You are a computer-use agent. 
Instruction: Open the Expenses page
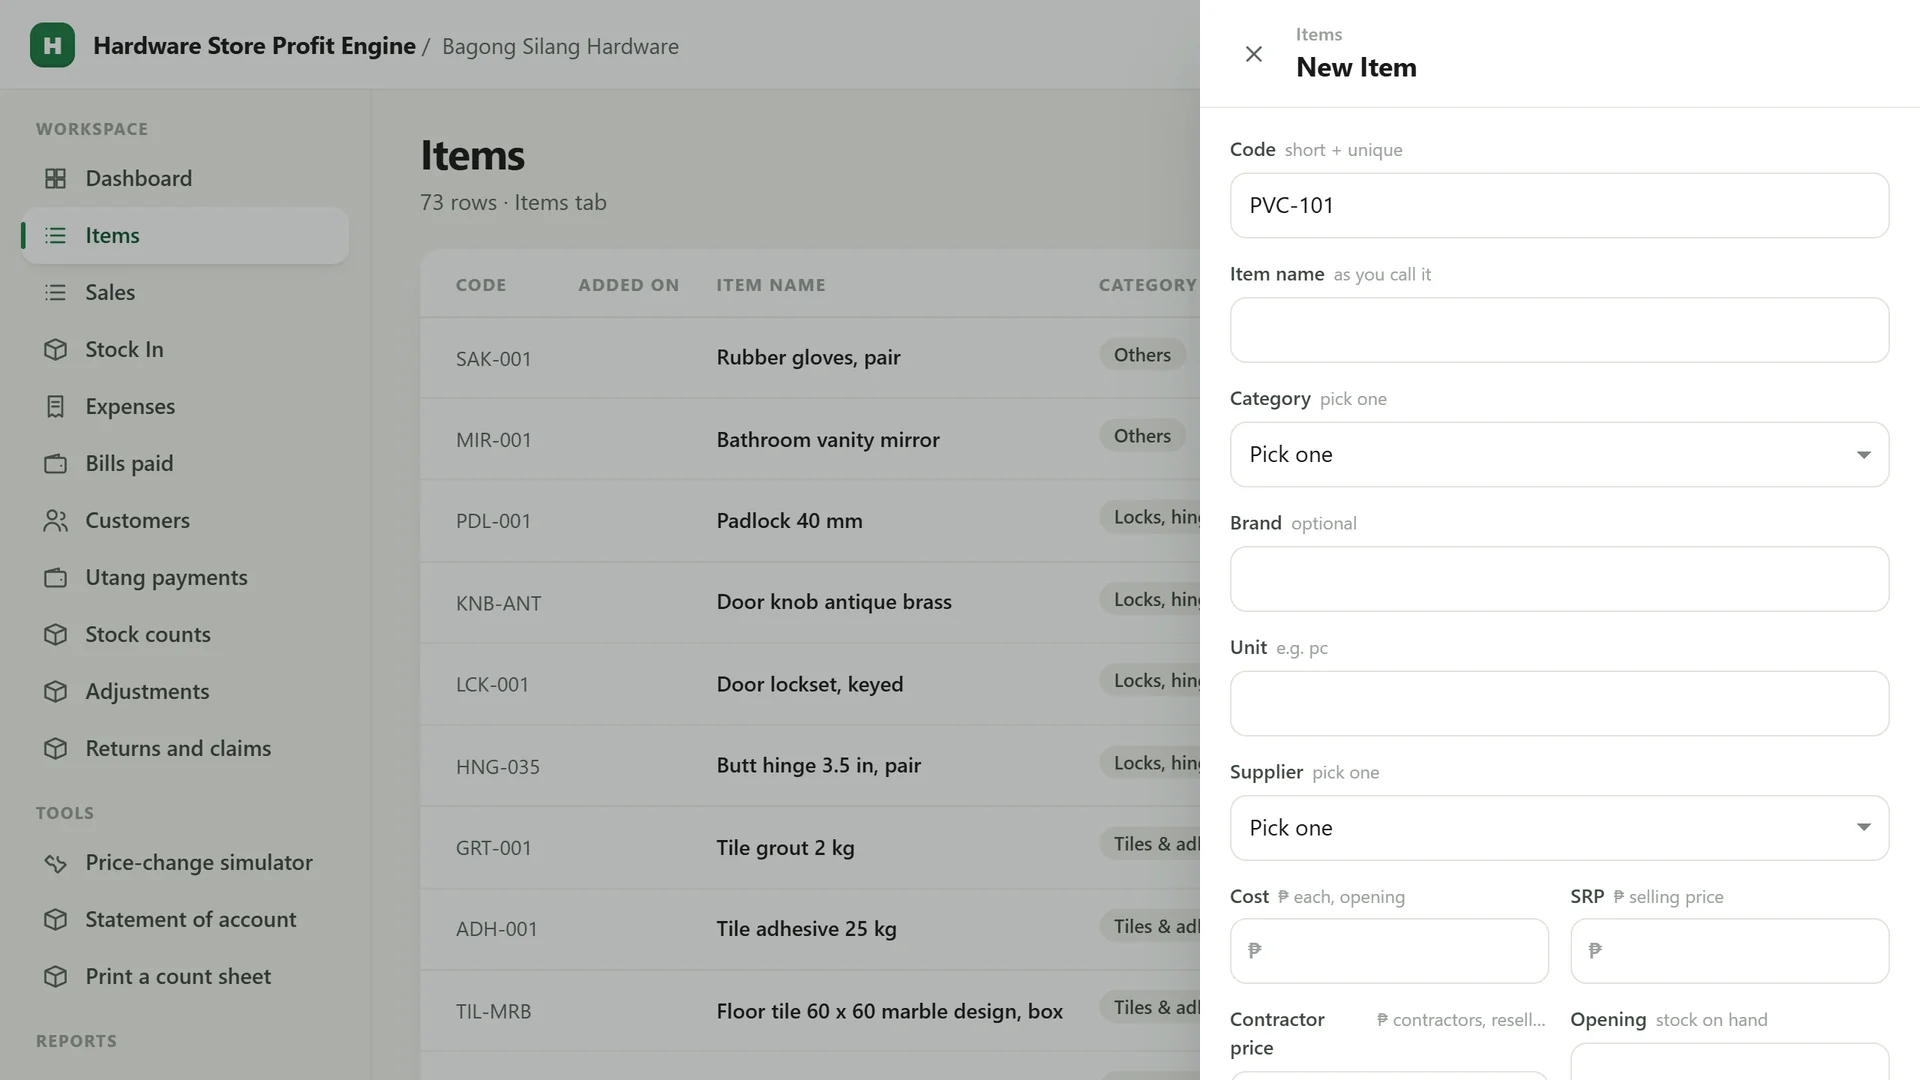[185, 406]
